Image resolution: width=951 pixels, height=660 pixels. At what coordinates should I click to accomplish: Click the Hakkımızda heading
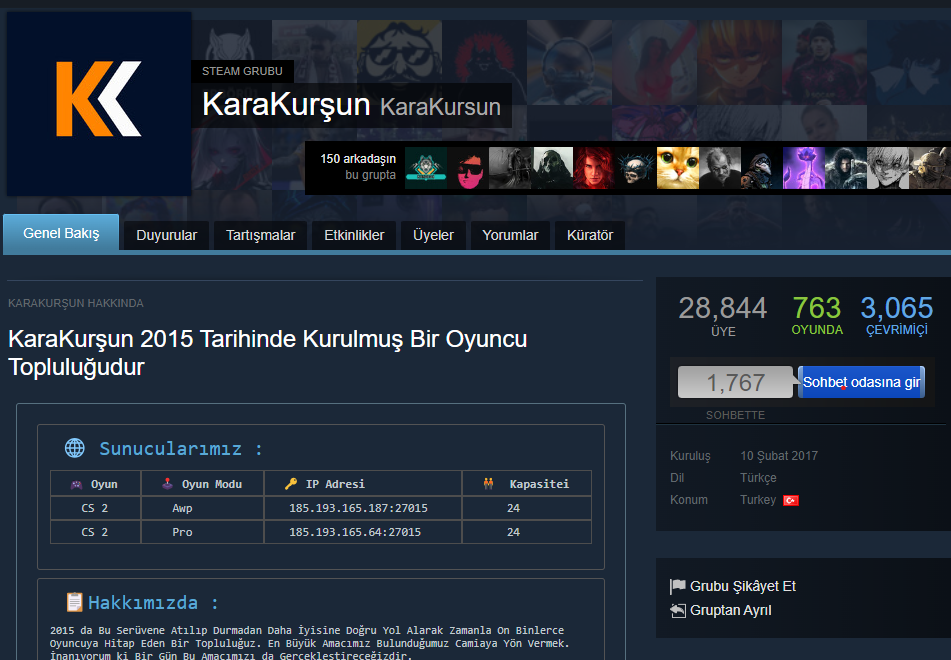153,603
